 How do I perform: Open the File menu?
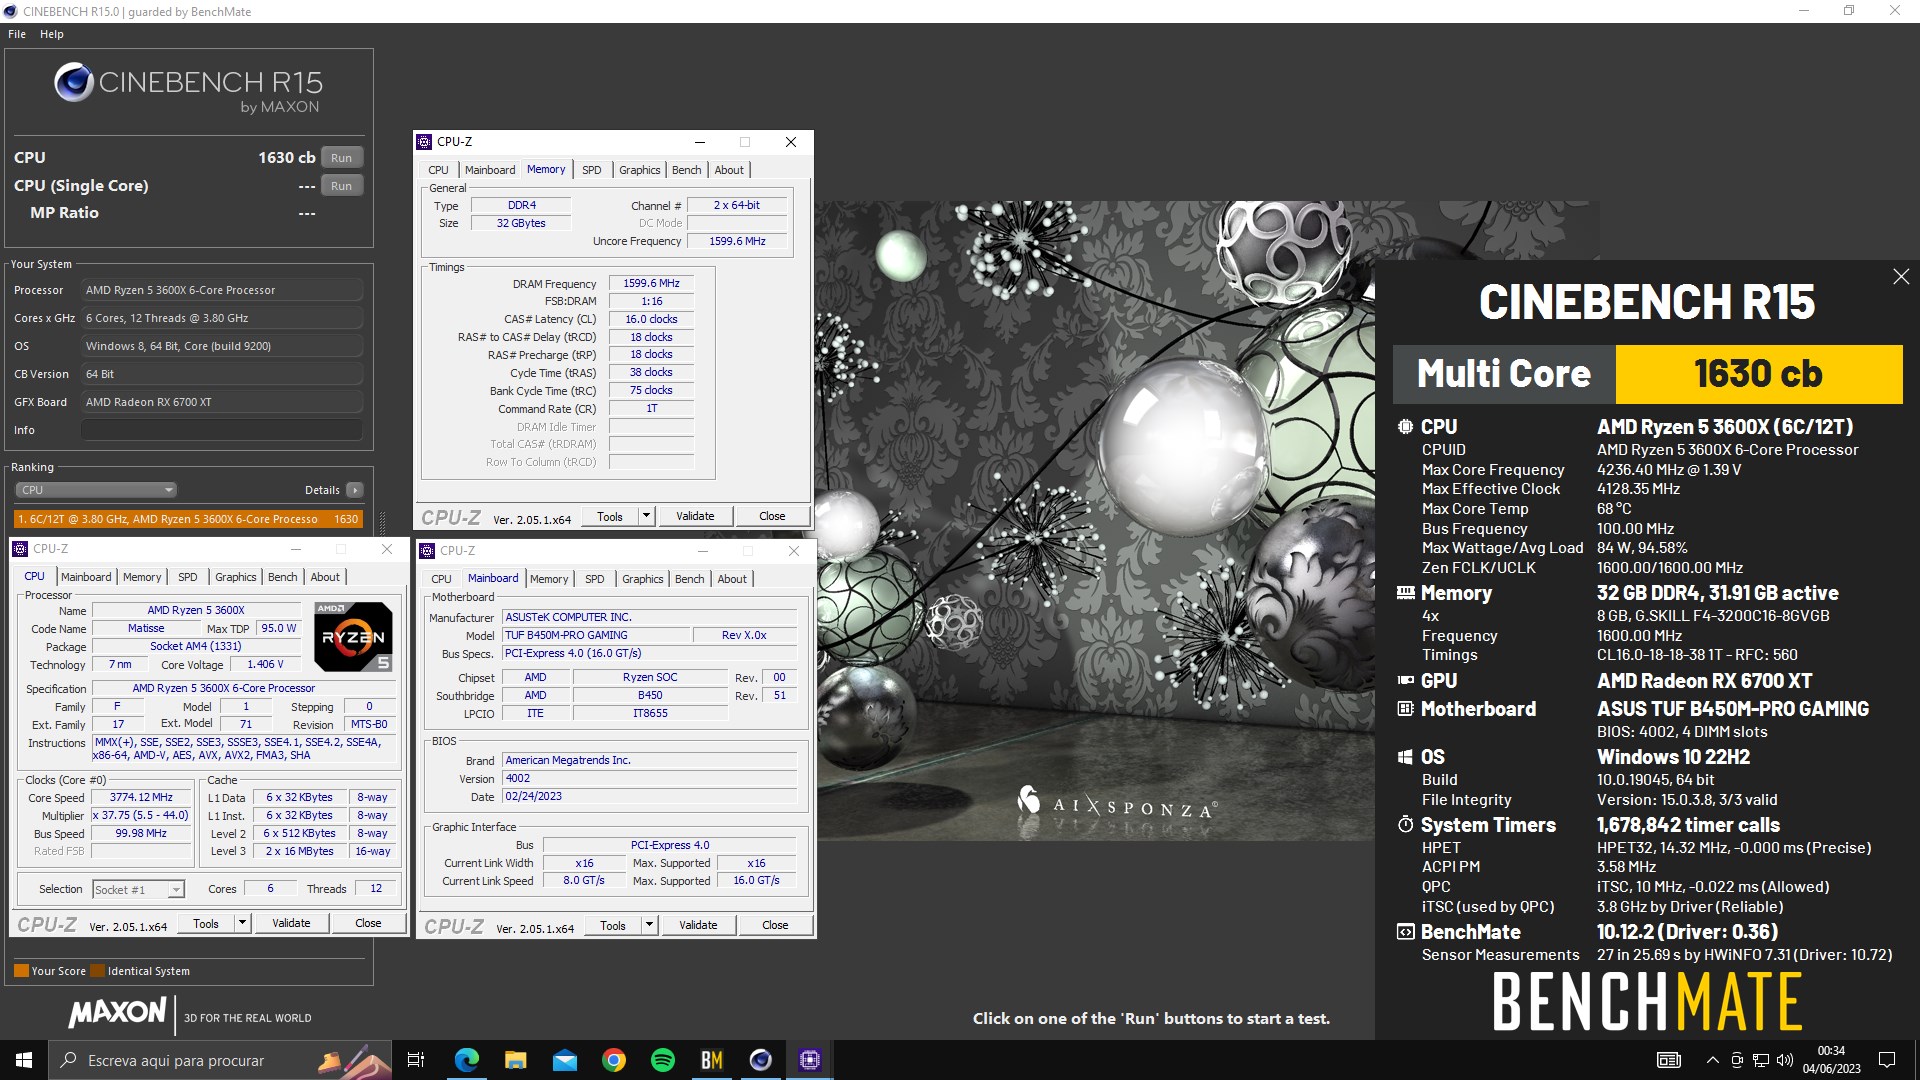click(17, 34)
